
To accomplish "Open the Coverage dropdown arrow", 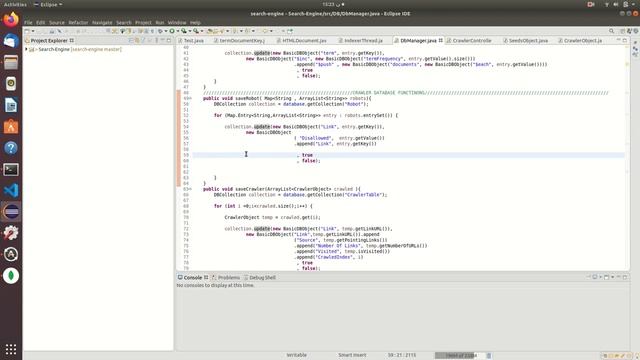I will [x=190, y=31].
